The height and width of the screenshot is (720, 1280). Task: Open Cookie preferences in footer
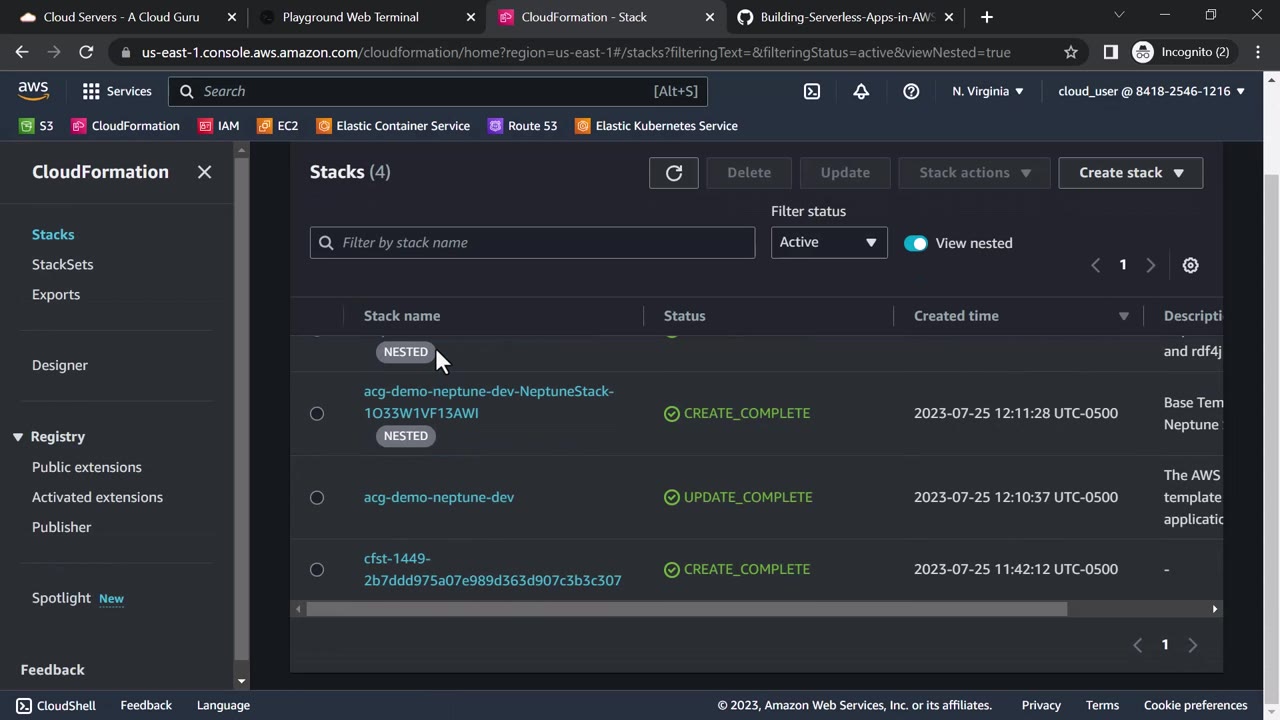point(1195,705)
